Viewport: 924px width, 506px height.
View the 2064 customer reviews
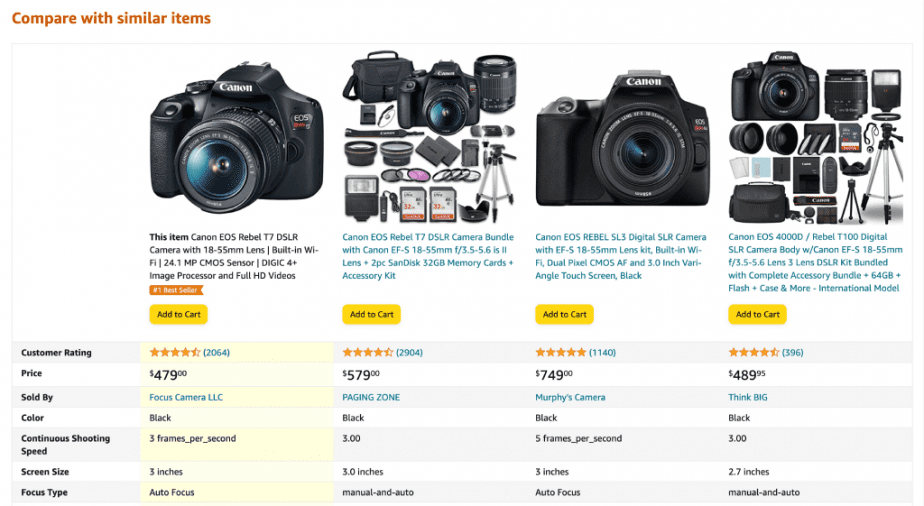(216, 352)
